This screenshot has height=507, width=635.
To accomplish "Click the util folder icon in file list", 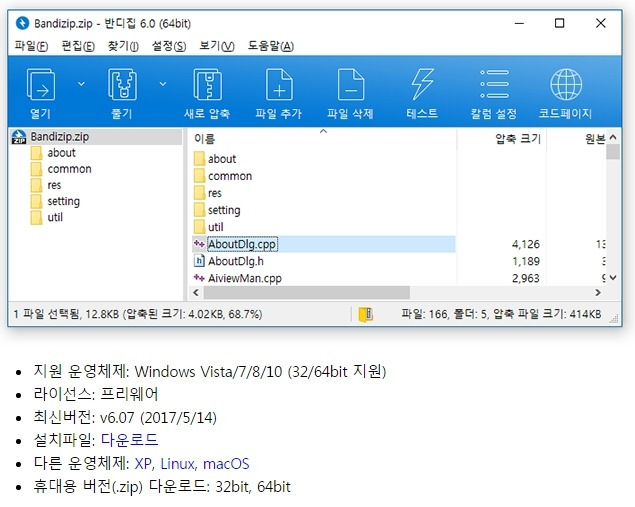I will [x=199, y=227].
